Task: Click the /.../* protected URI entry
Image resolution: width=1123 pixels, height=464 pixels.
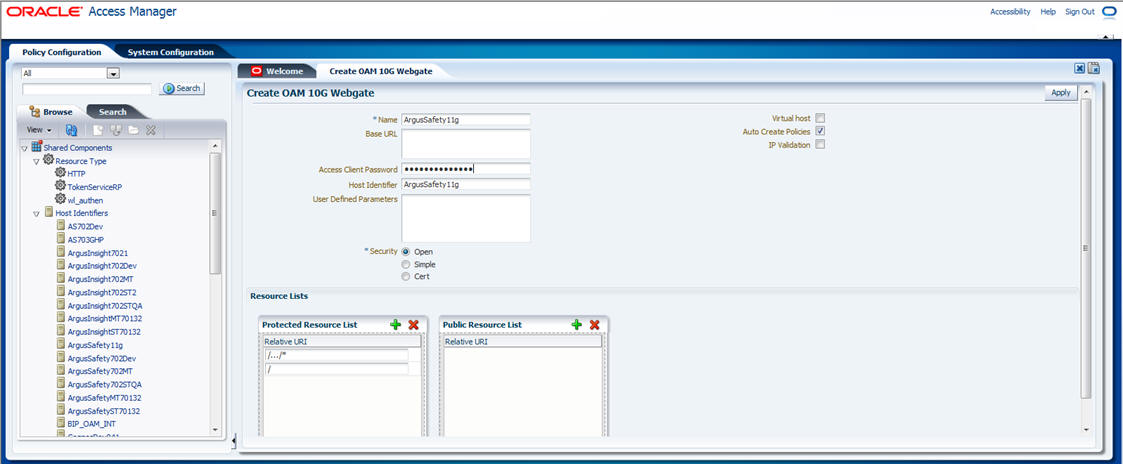Action: (x=337, y=355)
